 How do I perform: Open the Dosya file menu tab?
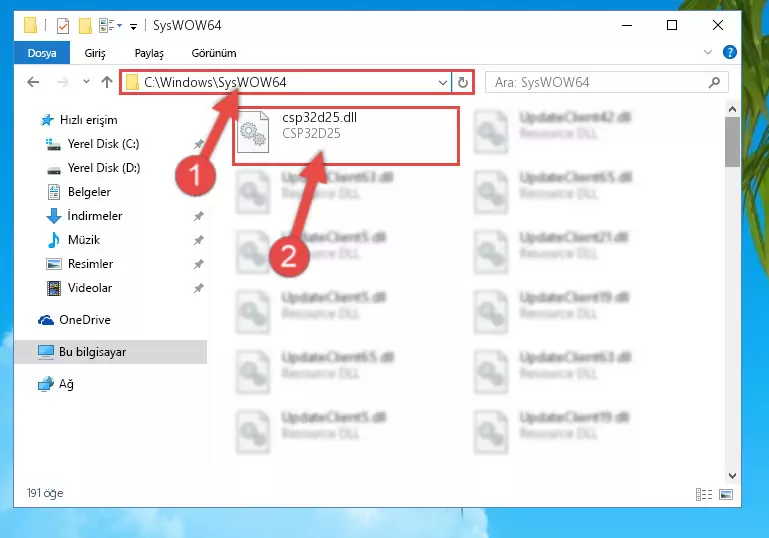click(x=42, y=53)
